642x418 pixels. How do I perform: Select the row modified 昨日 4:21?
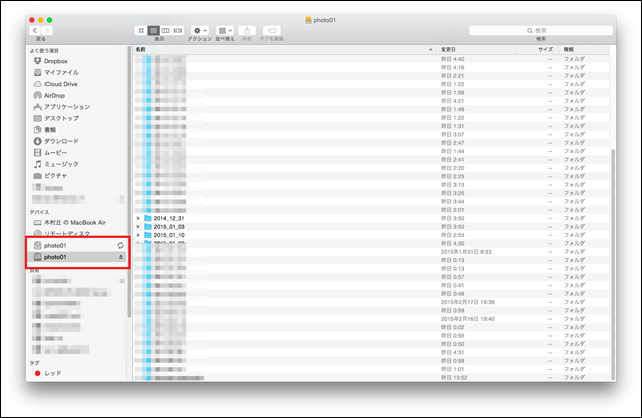(371, 101)
